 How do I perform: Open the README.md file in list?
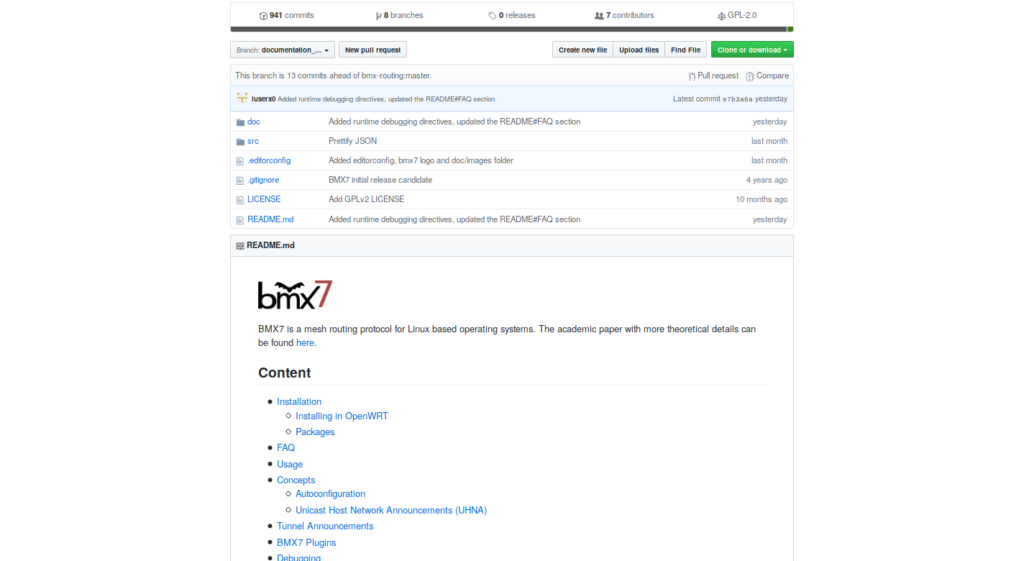[x=270, y=219]
